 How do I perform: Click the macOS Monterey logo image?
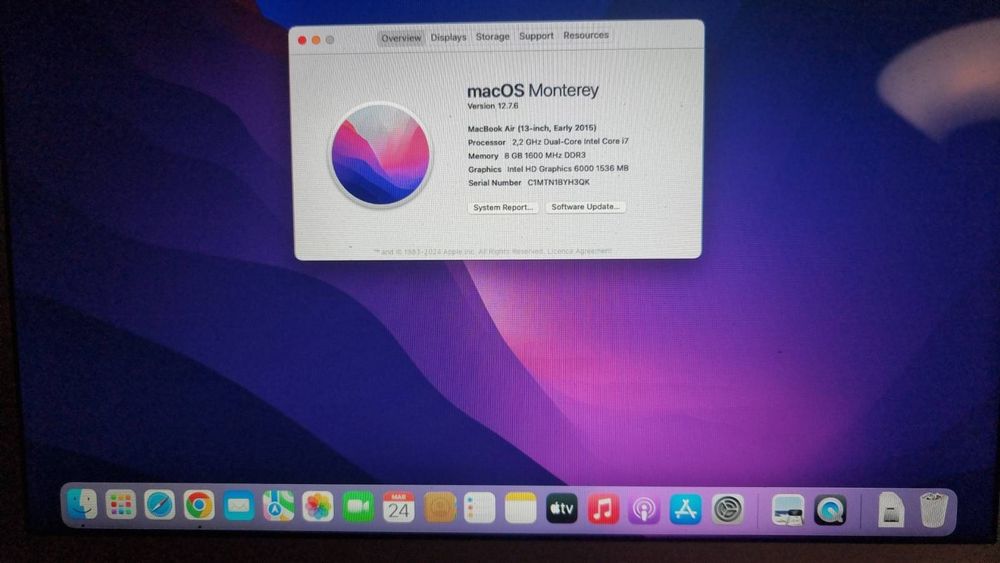tap(381, 154)
